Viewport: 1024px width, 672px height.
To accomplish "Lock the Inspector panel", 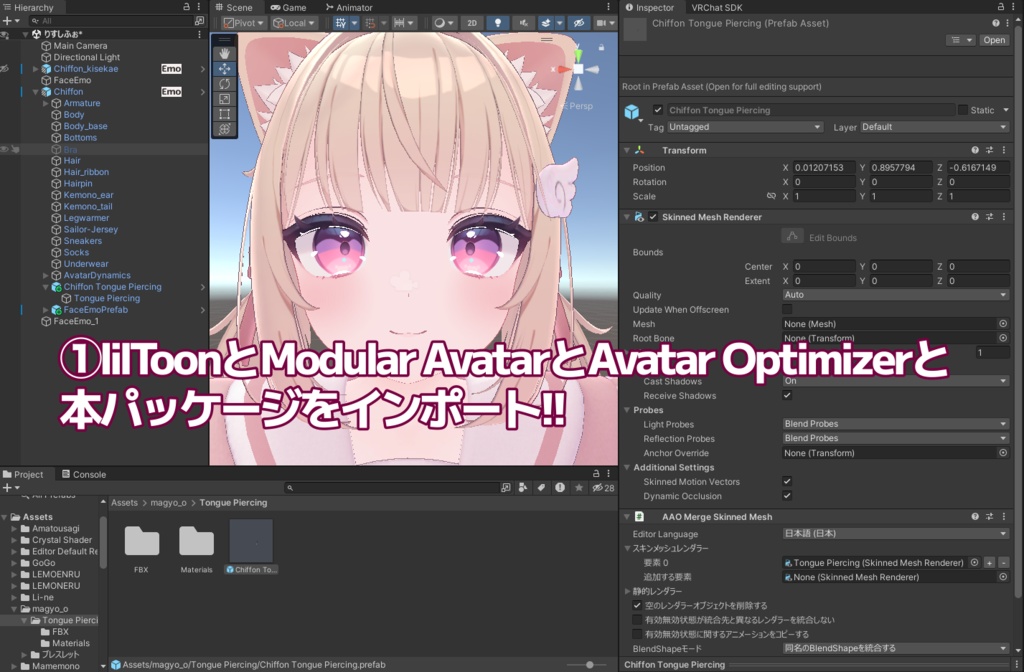I will pyautogui.click(x=1000, y=7).
